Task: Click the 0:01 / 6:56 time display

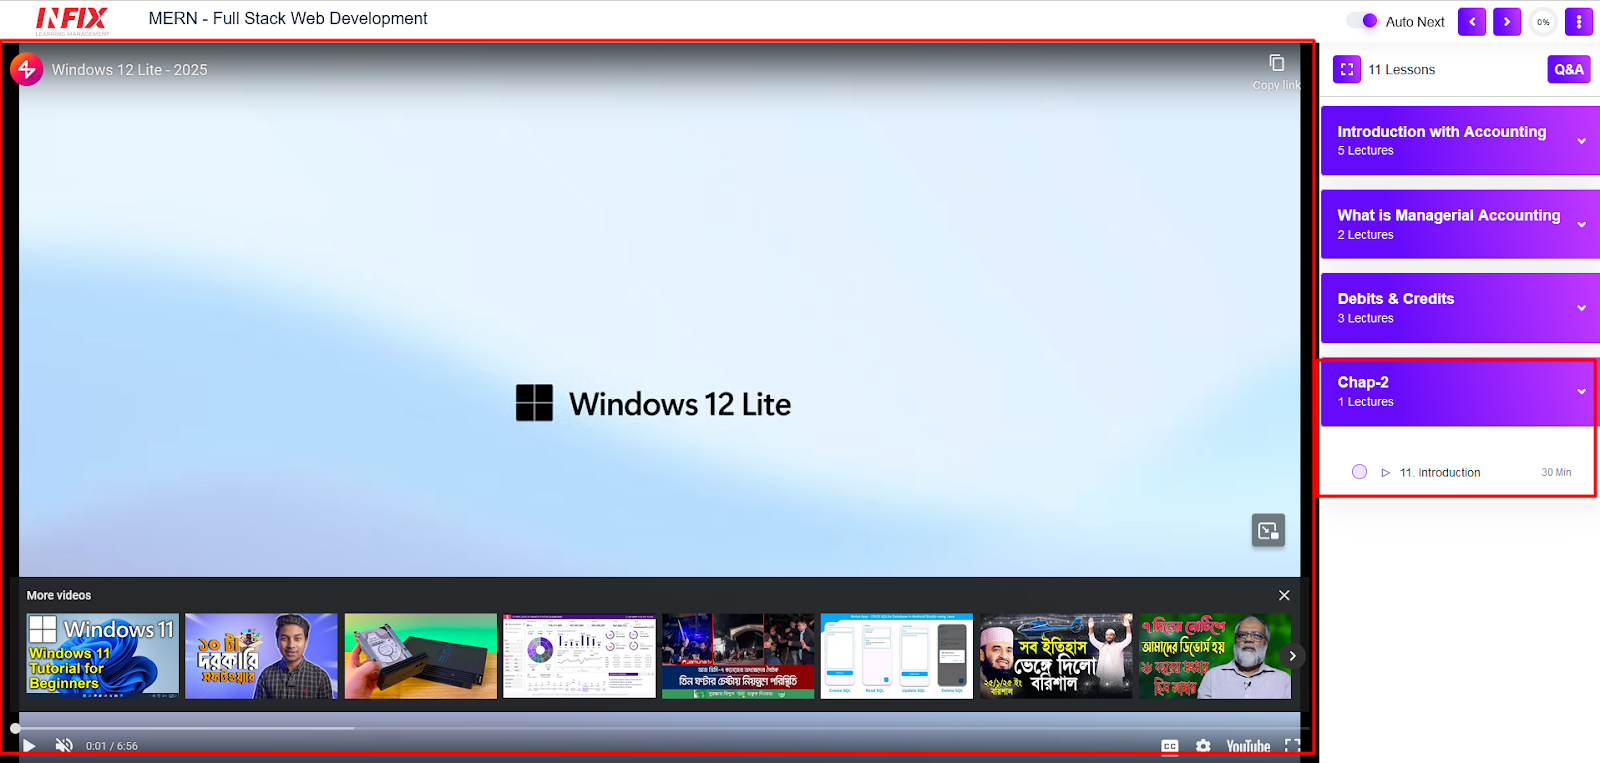Action: [x=112, y=746]
